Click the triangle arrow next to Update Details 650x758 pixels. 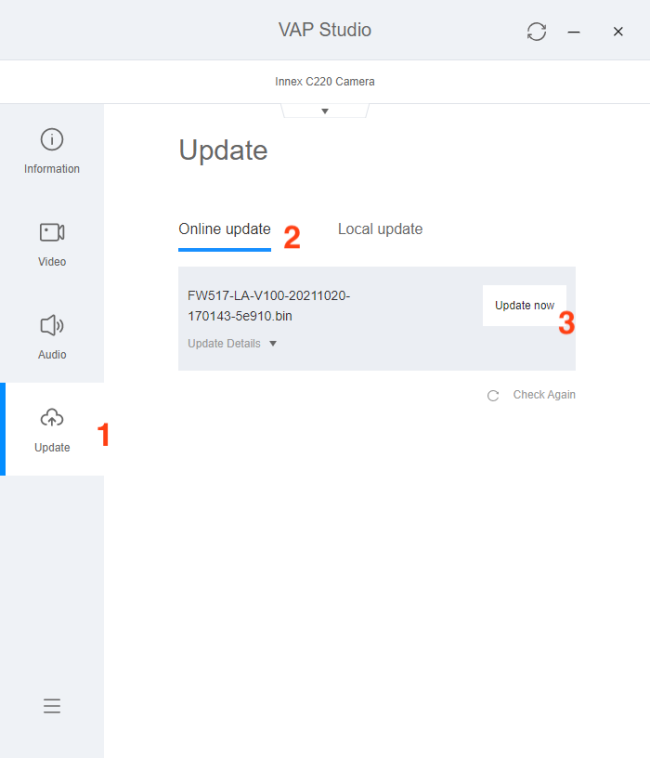coord(273,344)
